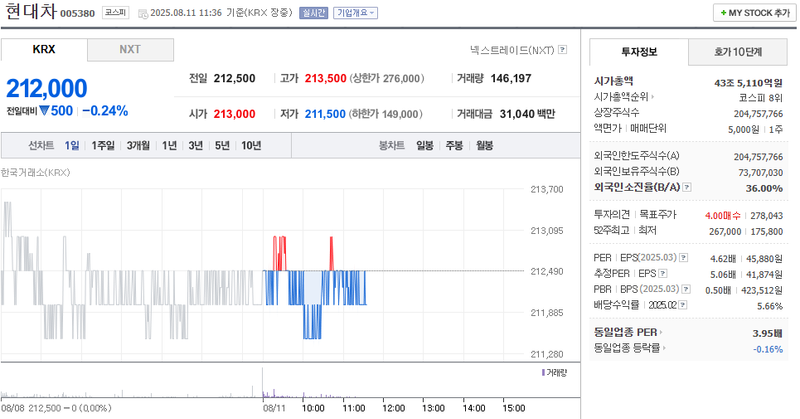This screenshot has width=800, height=419.
Task: Show the 10년 line chart
Action: 252,145
